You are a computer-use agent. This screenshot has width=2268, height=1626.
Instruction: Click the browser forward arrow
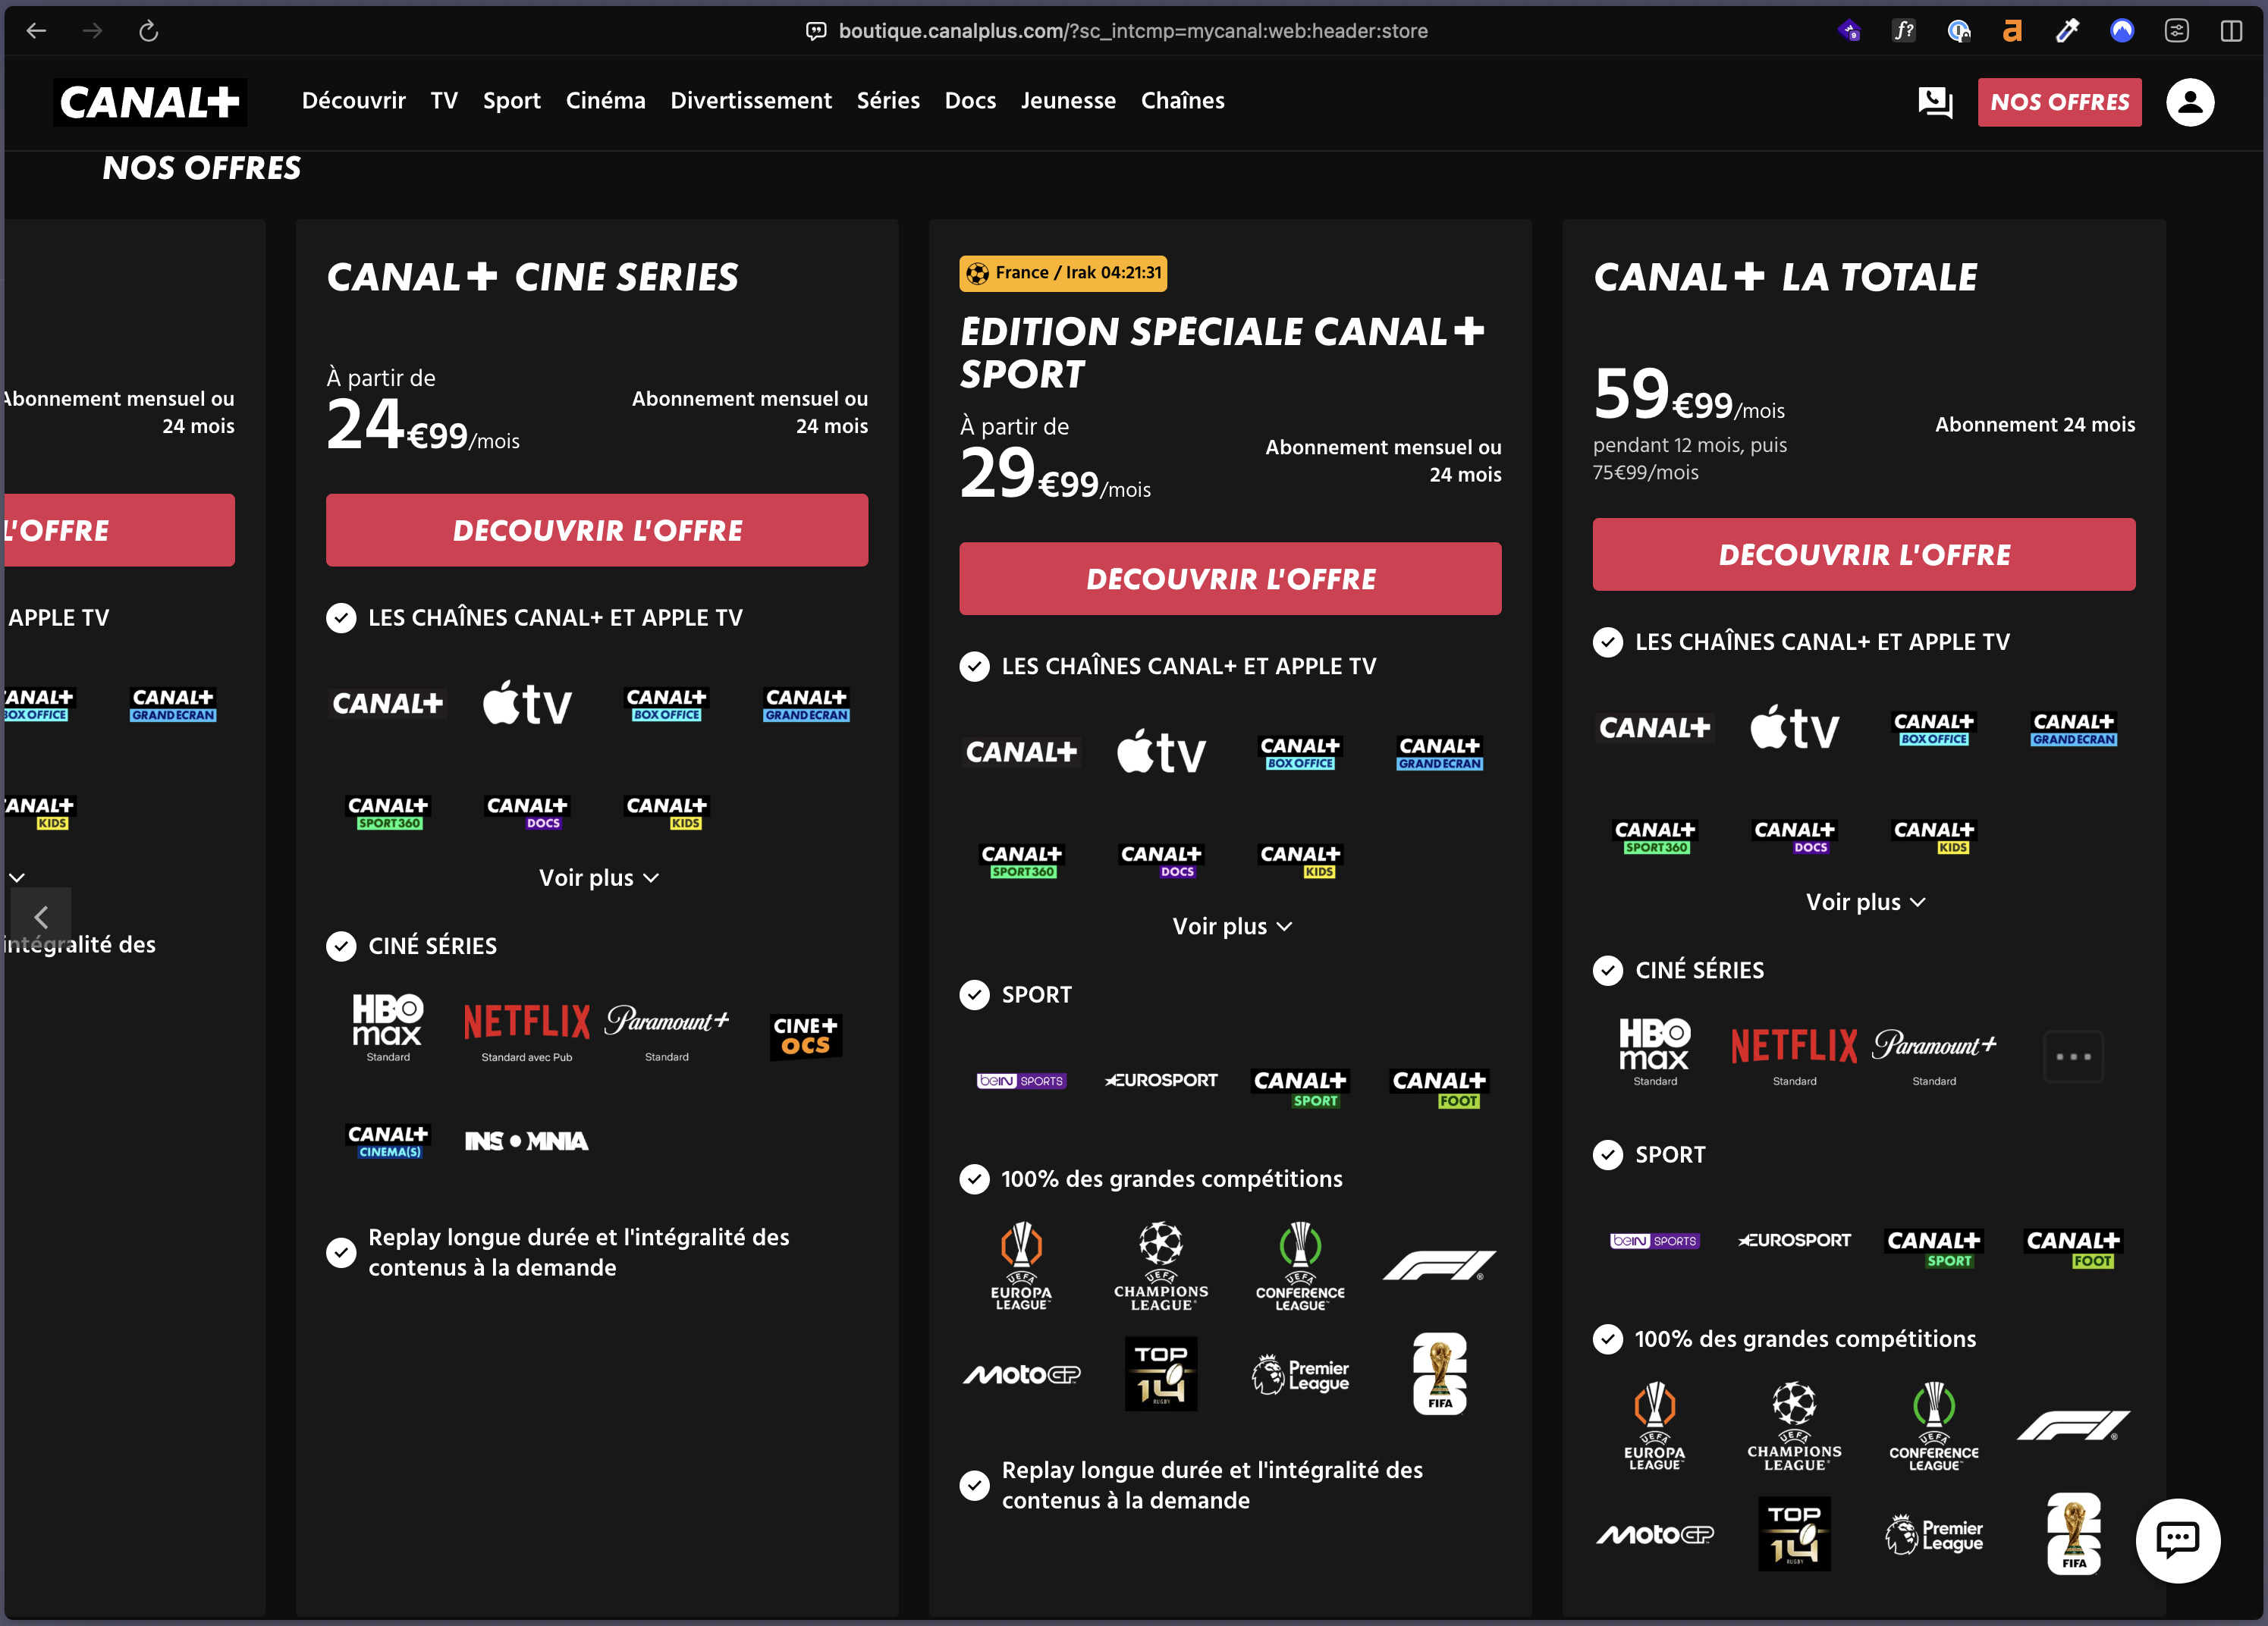pos(92,31)
